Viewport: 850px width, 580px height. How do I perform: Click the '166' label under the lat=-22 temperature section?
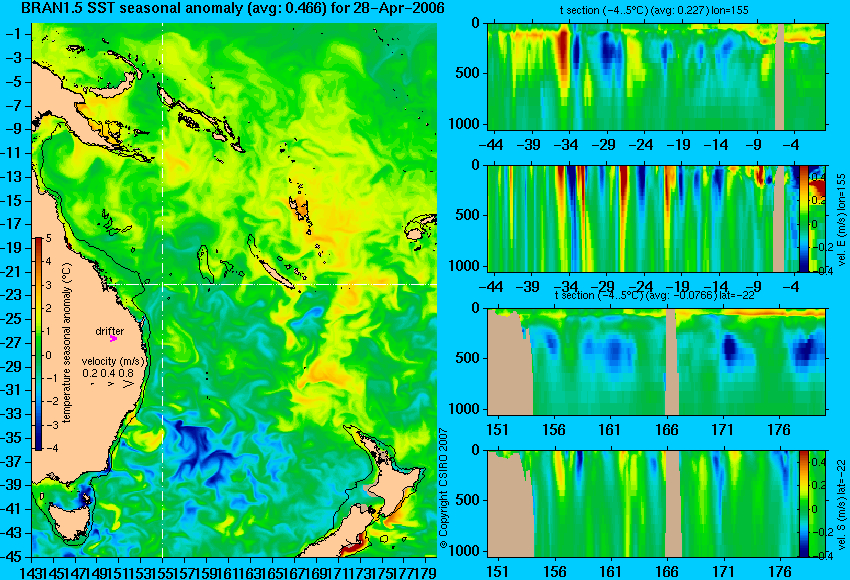click(x=666, y=430)
